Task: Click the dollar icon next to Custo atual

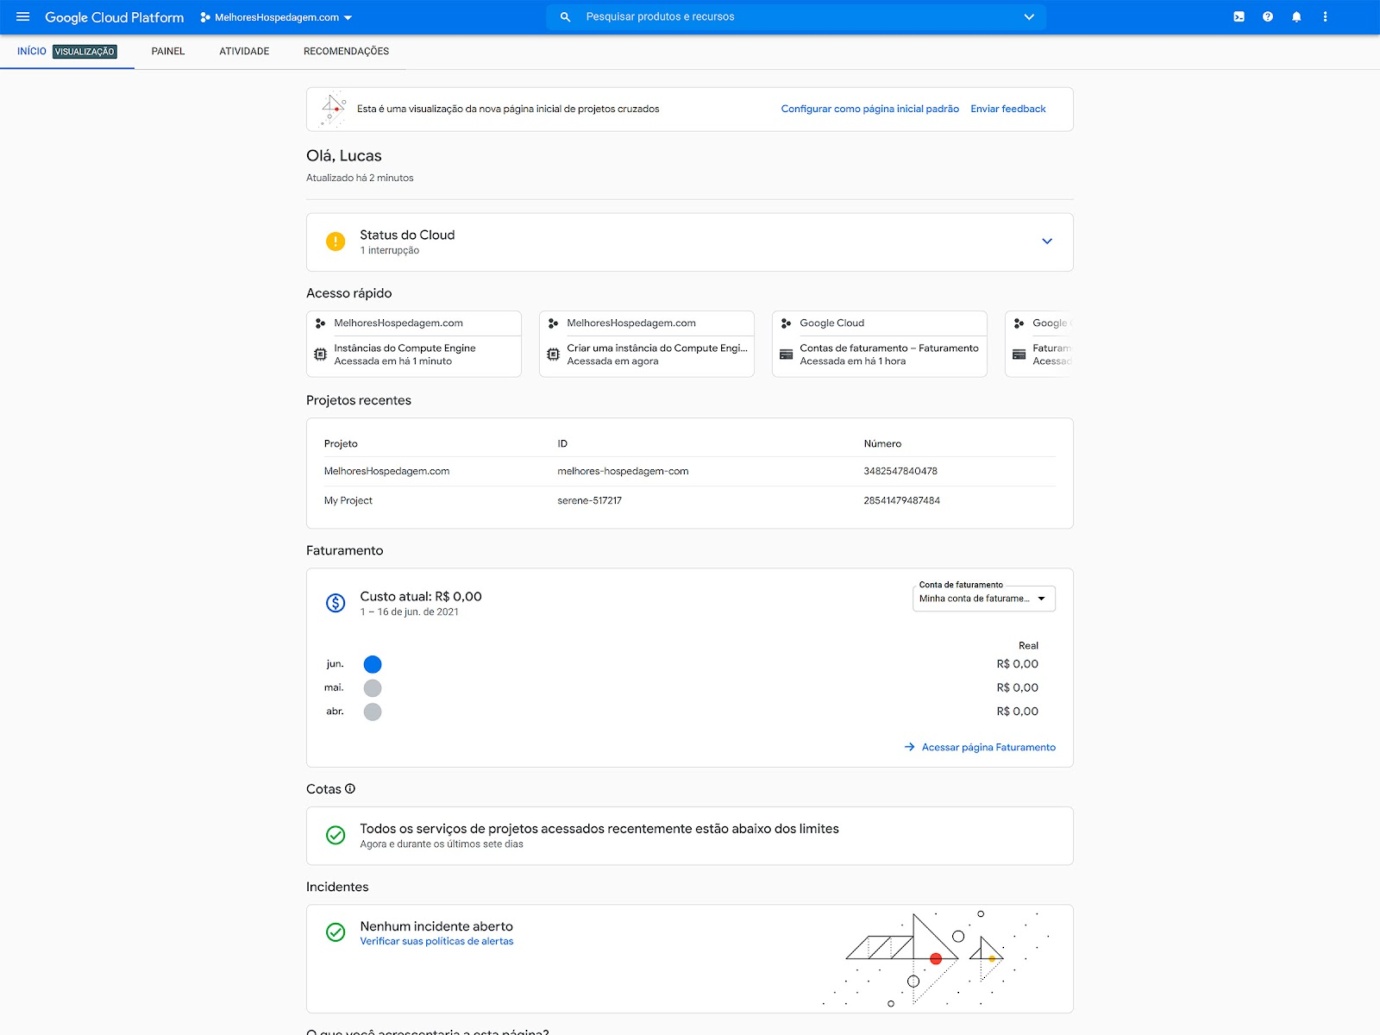Action: (335, 602)
